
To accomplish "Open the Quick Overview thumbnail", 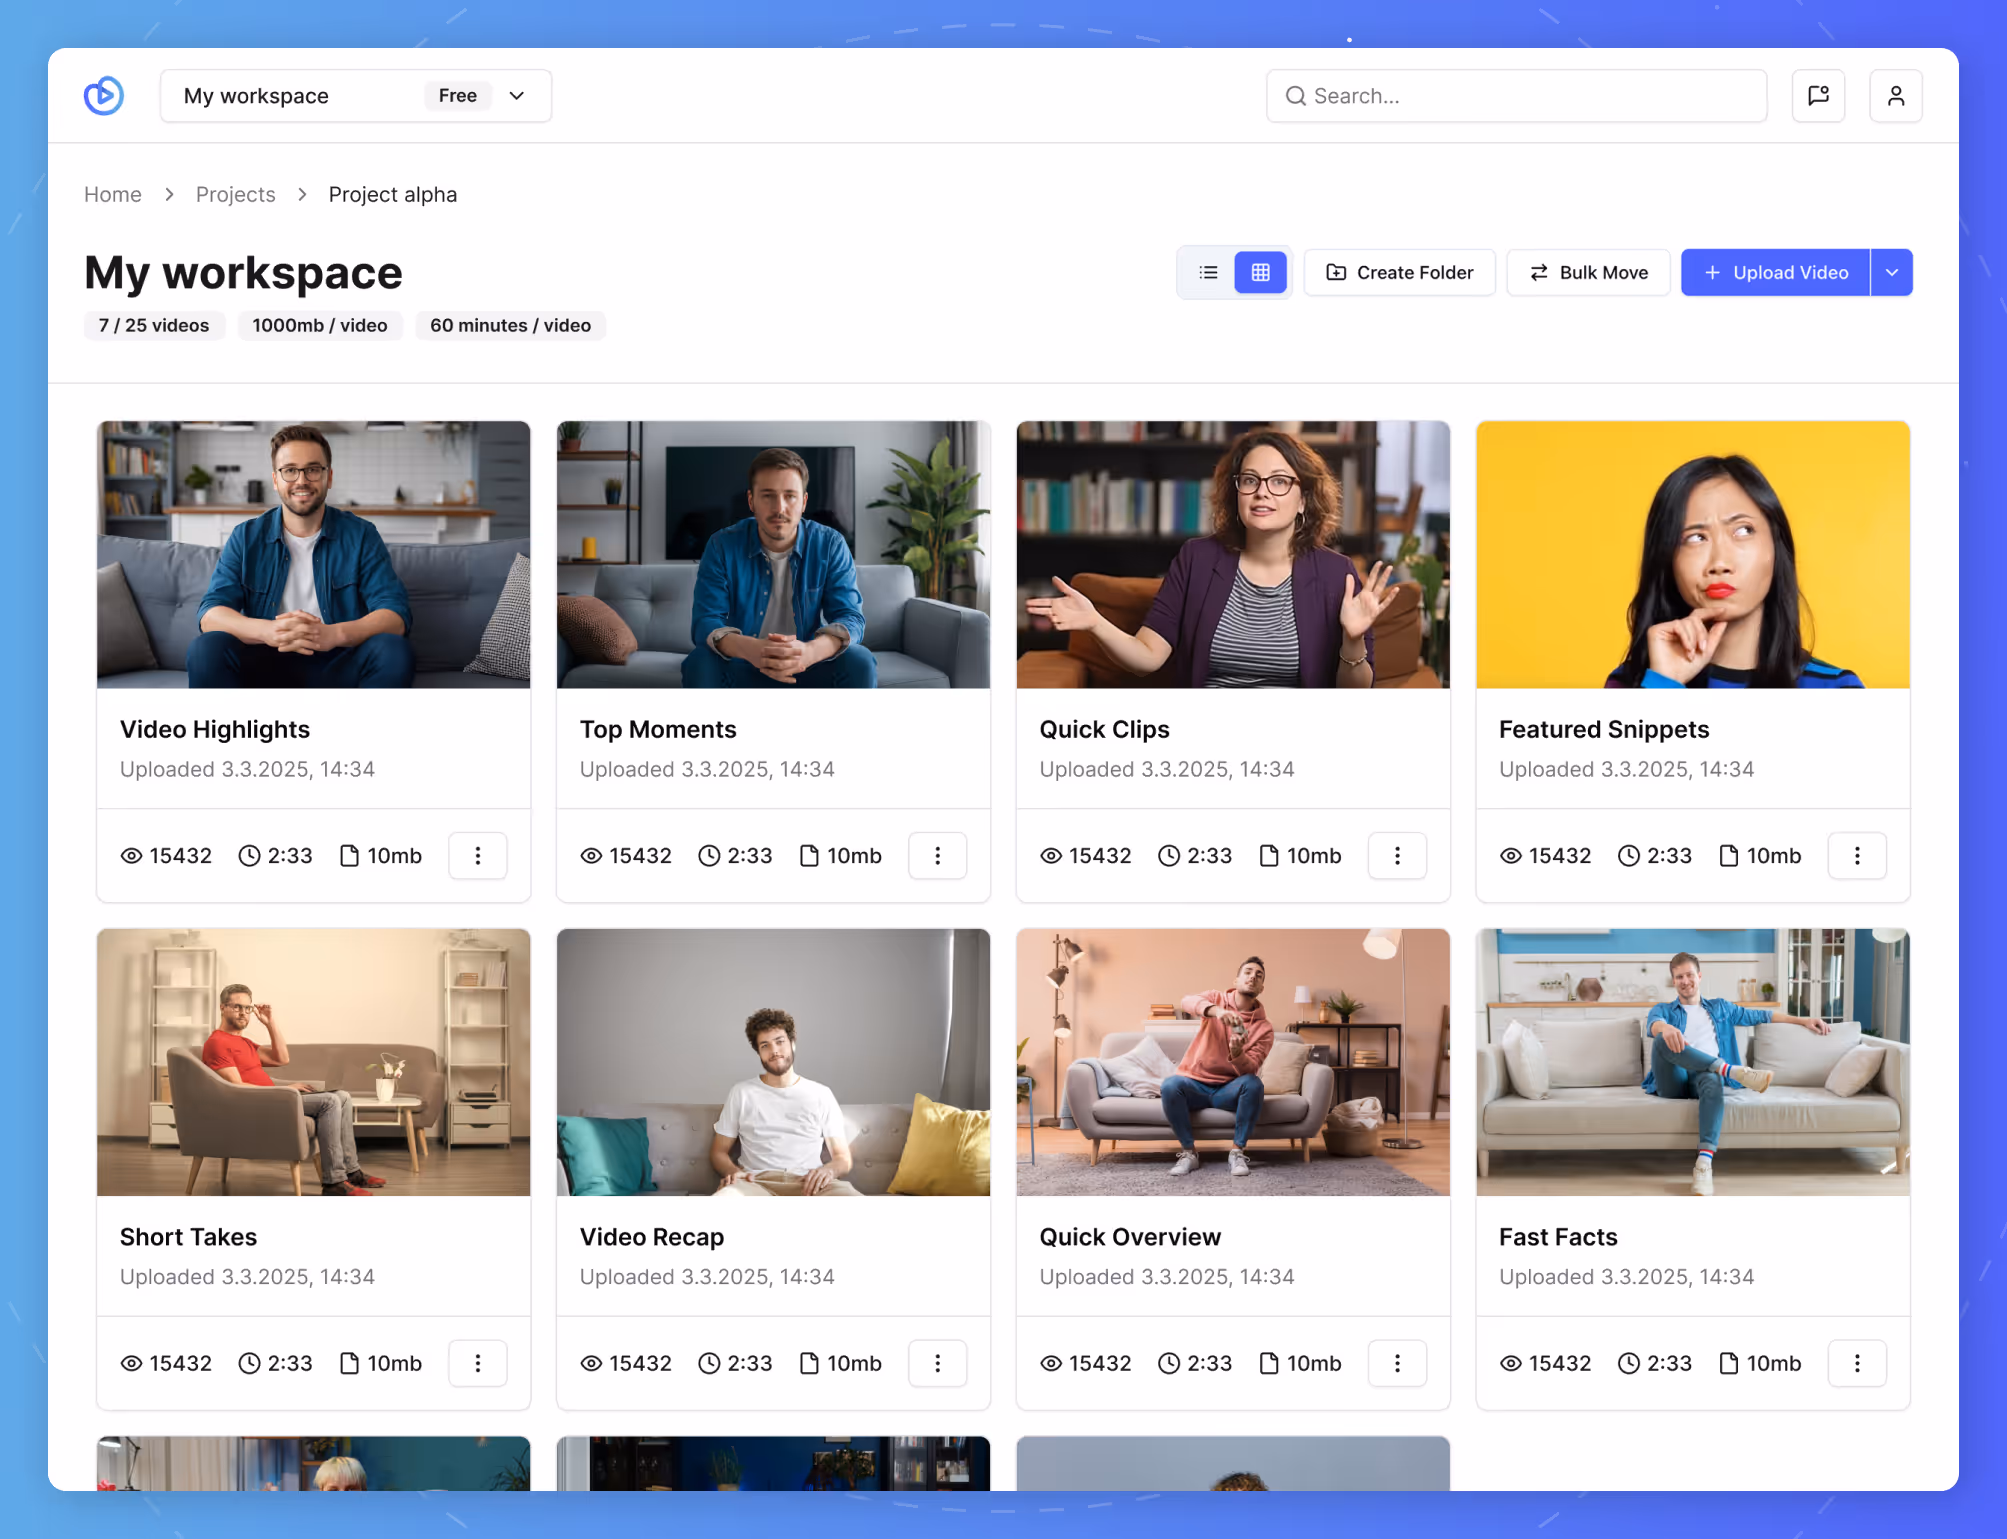I will [1233, 1062].
